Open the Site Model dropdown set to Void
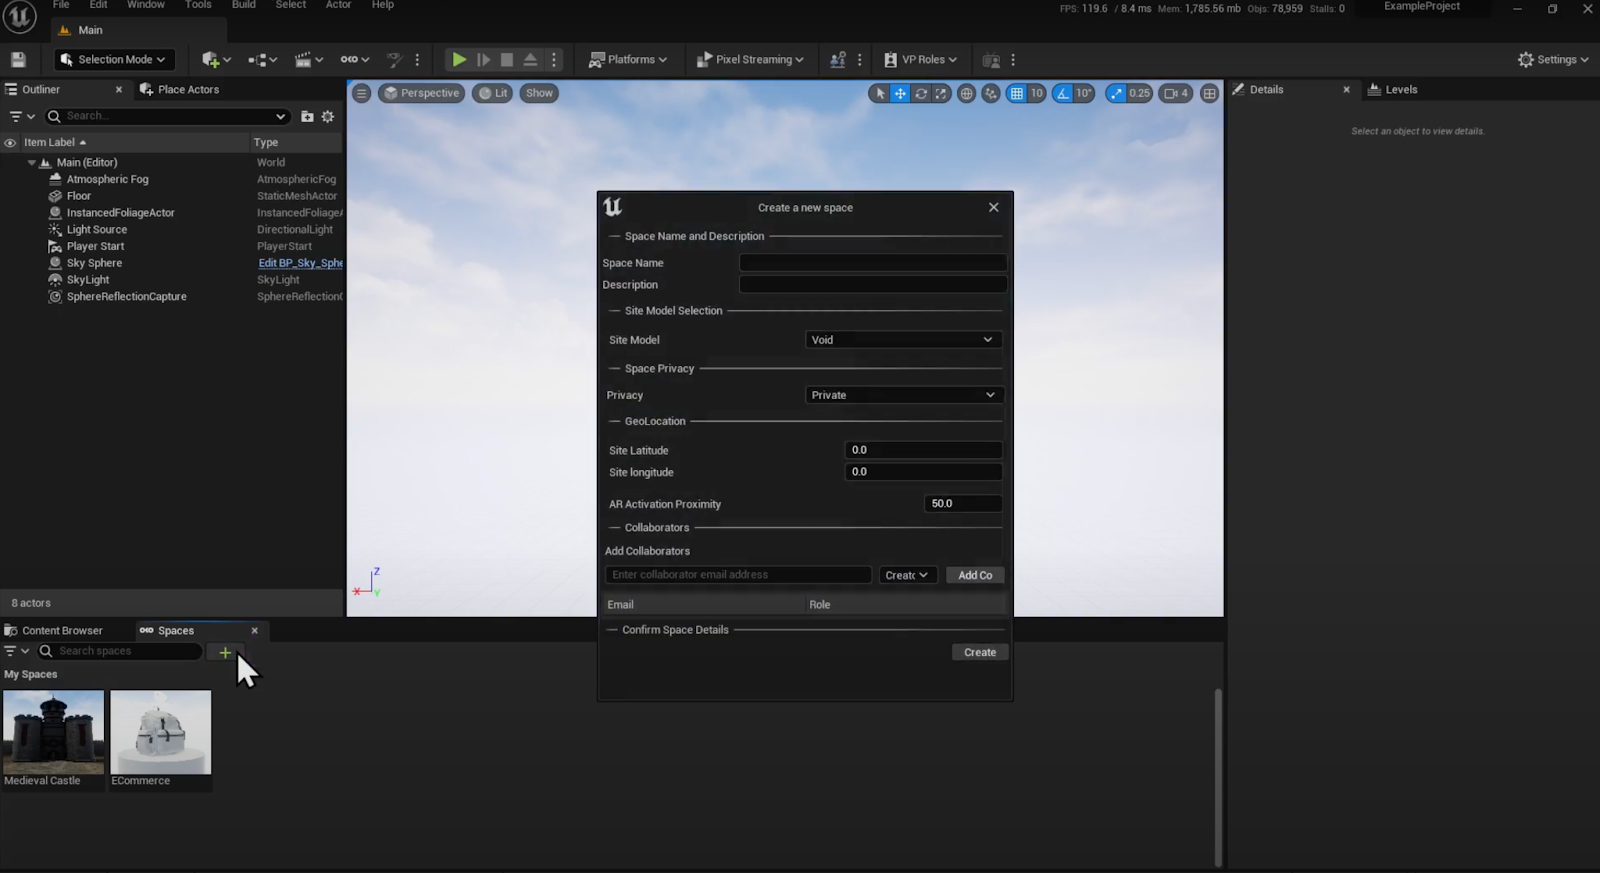Viewport: 1600px width, 873px height. point(902,340)
